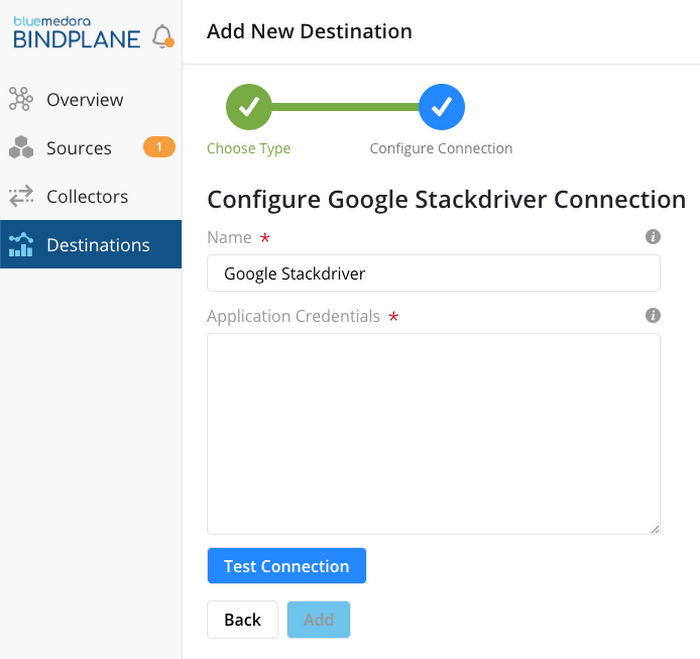This screenshot has height=659, width=700.
Task: Click the Add button
Action: (x=319, y=620)
